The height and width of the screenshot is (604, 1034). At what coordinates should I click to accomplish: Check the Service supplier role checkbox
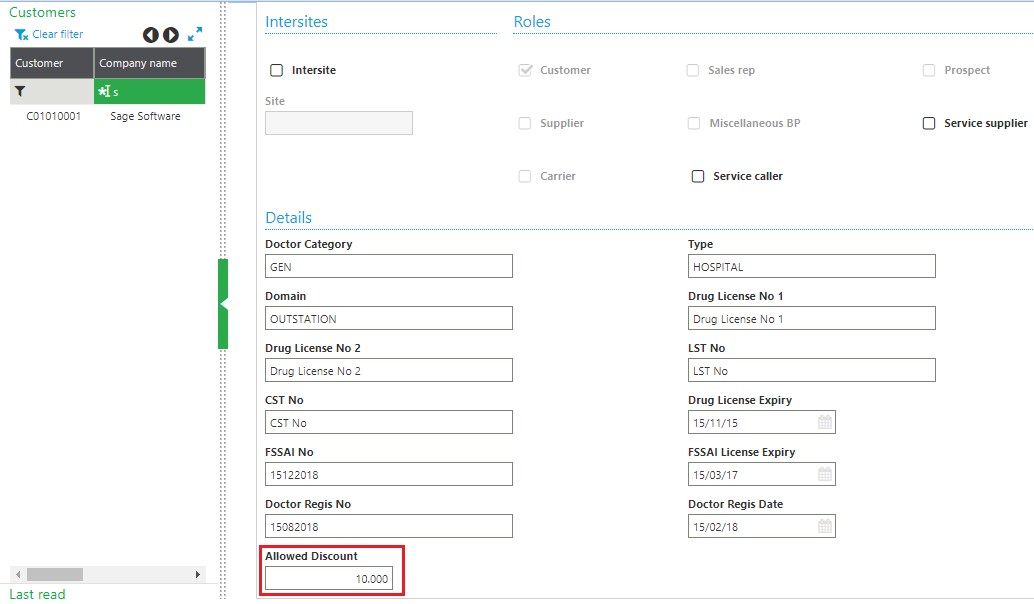pyautogui.click(x=929, y=123)
